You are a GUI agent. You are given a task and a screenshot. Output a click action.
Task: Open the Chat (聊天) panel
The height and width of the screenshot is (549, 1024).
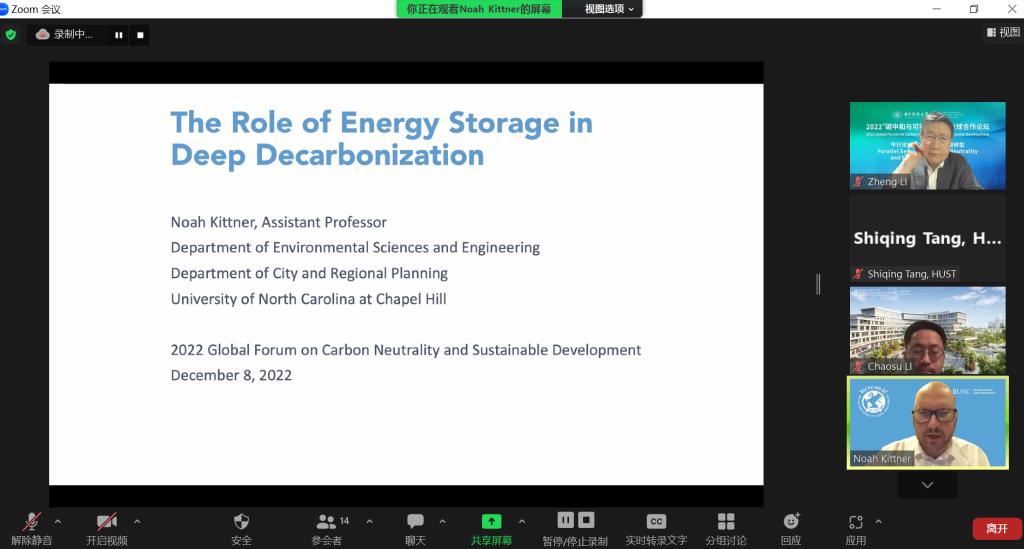pos(415,523)
